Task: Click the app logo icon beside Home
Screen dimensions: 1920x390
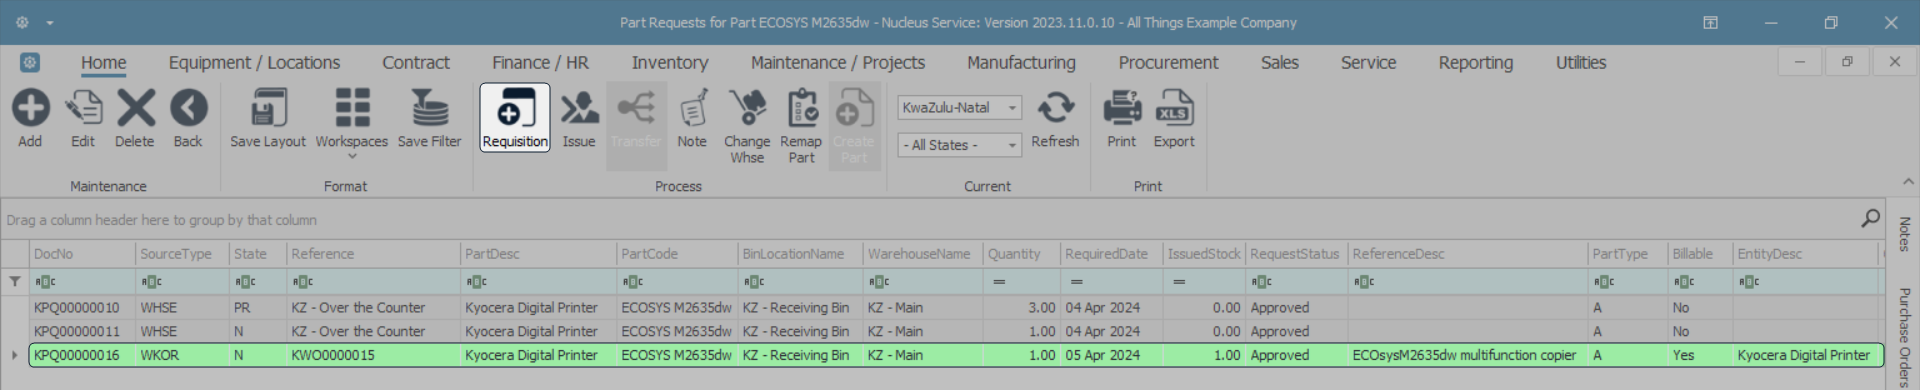Action: click(x=30, y=62)
